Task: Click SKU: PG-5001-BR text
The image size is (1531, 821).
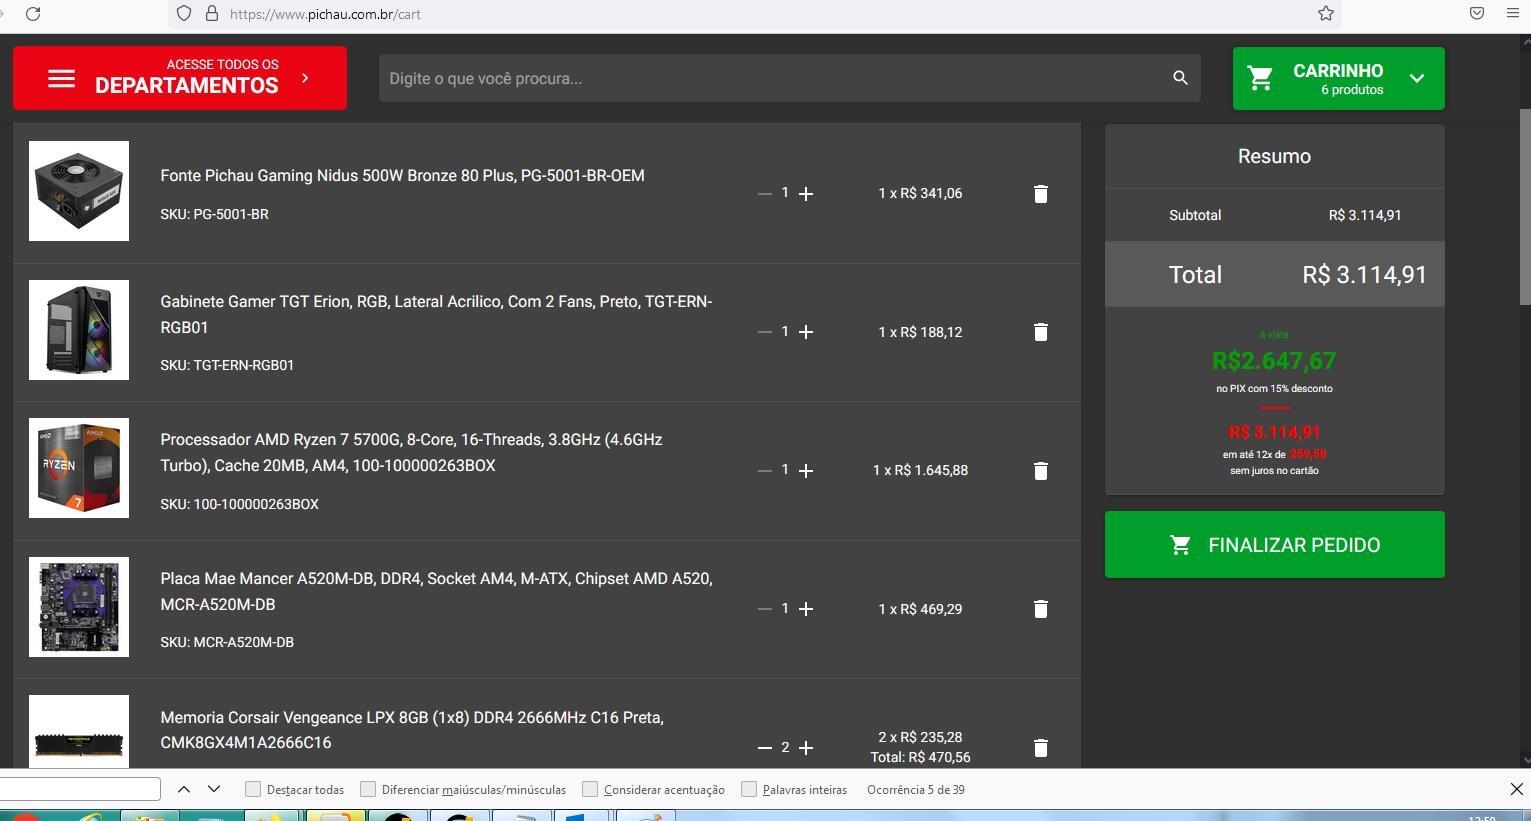Action: tap(214, 214)
